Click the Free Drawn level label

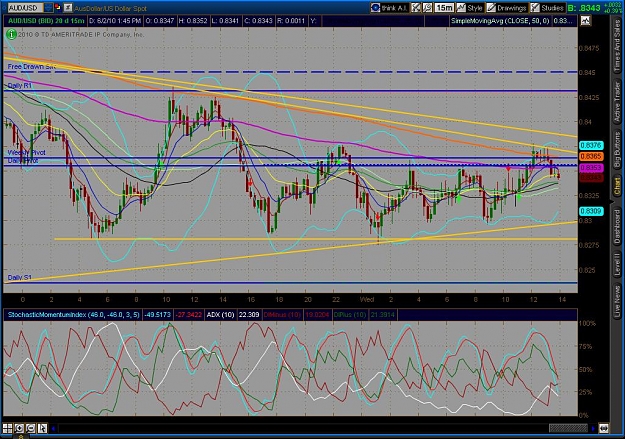[x=31, y=67]
